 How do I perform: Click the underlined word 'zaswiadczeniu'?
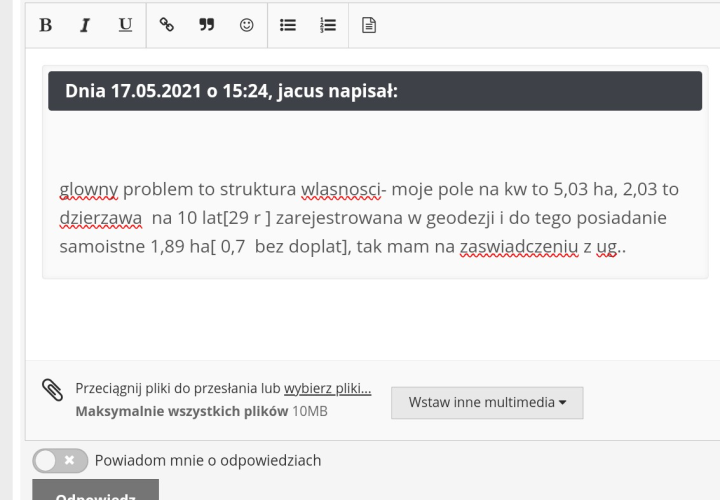(519, 246)
